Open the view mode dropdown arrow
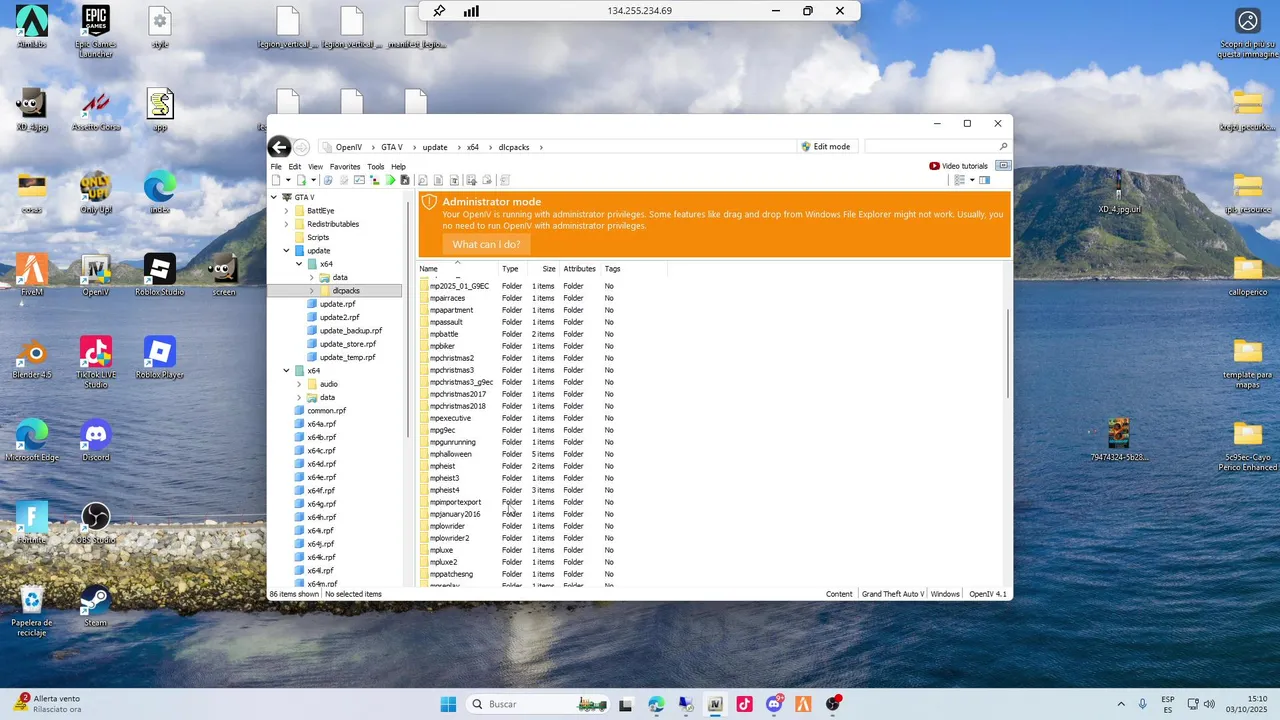The width and height of the screenshot is (1280, 720). [x=972, y=180]
